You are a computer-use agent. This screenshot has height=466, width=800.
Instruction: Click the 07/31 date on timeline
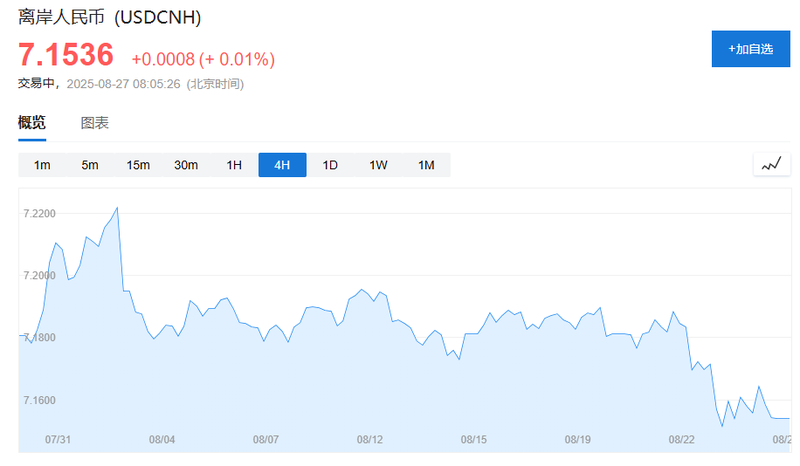point(58,439)
